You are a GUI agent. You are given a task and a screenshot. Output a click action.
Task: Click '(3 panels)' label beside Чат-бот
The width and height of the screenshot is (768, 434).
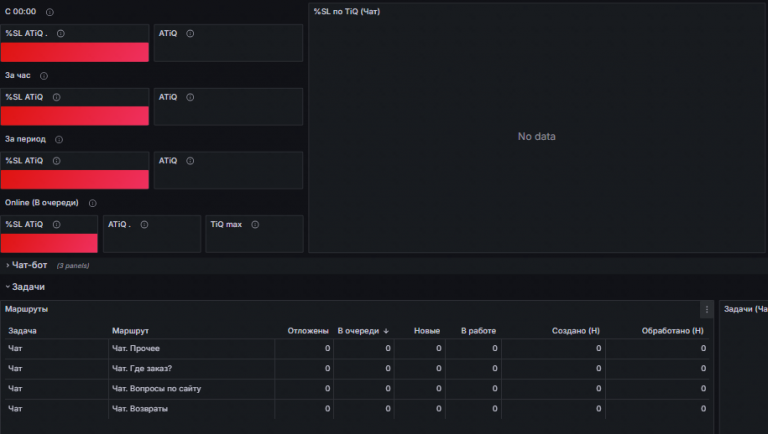pos(73,265)
